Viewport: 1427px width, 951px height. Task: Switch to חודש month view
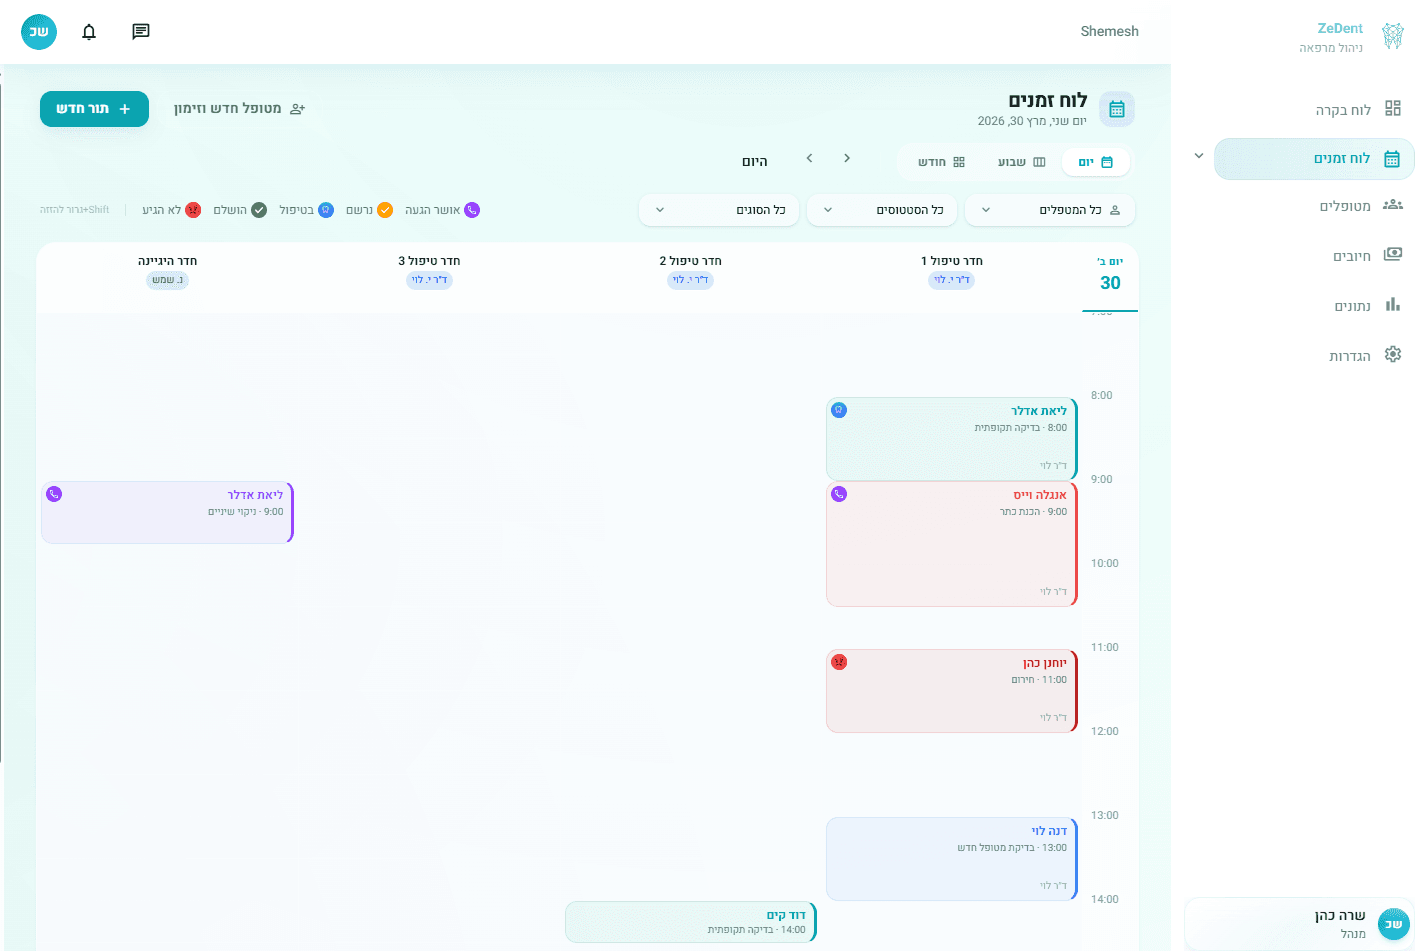[x=941, y=162]
